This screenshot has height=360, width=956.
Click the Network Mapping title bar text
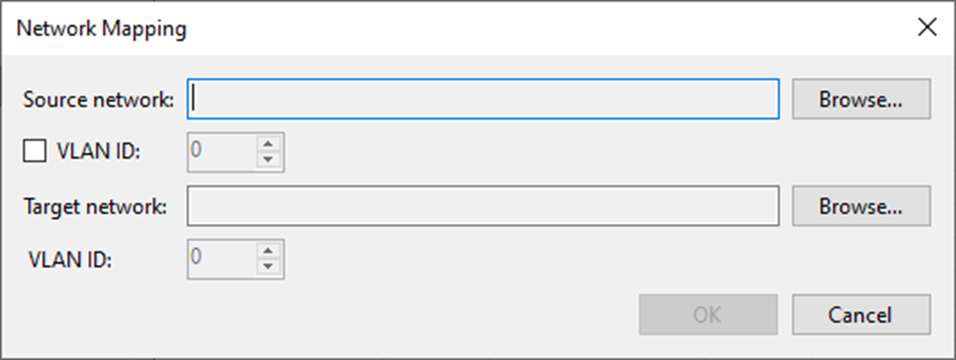point(101,29)
